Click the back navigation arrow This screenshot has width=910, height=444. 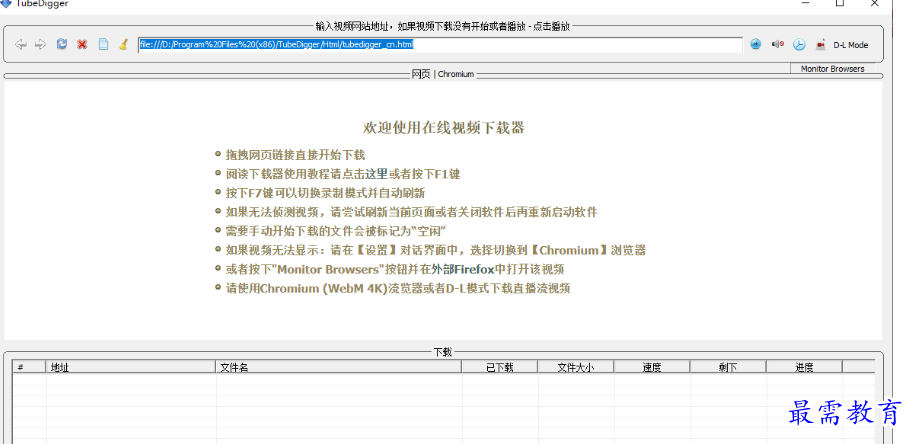click(x=20, y=45)
